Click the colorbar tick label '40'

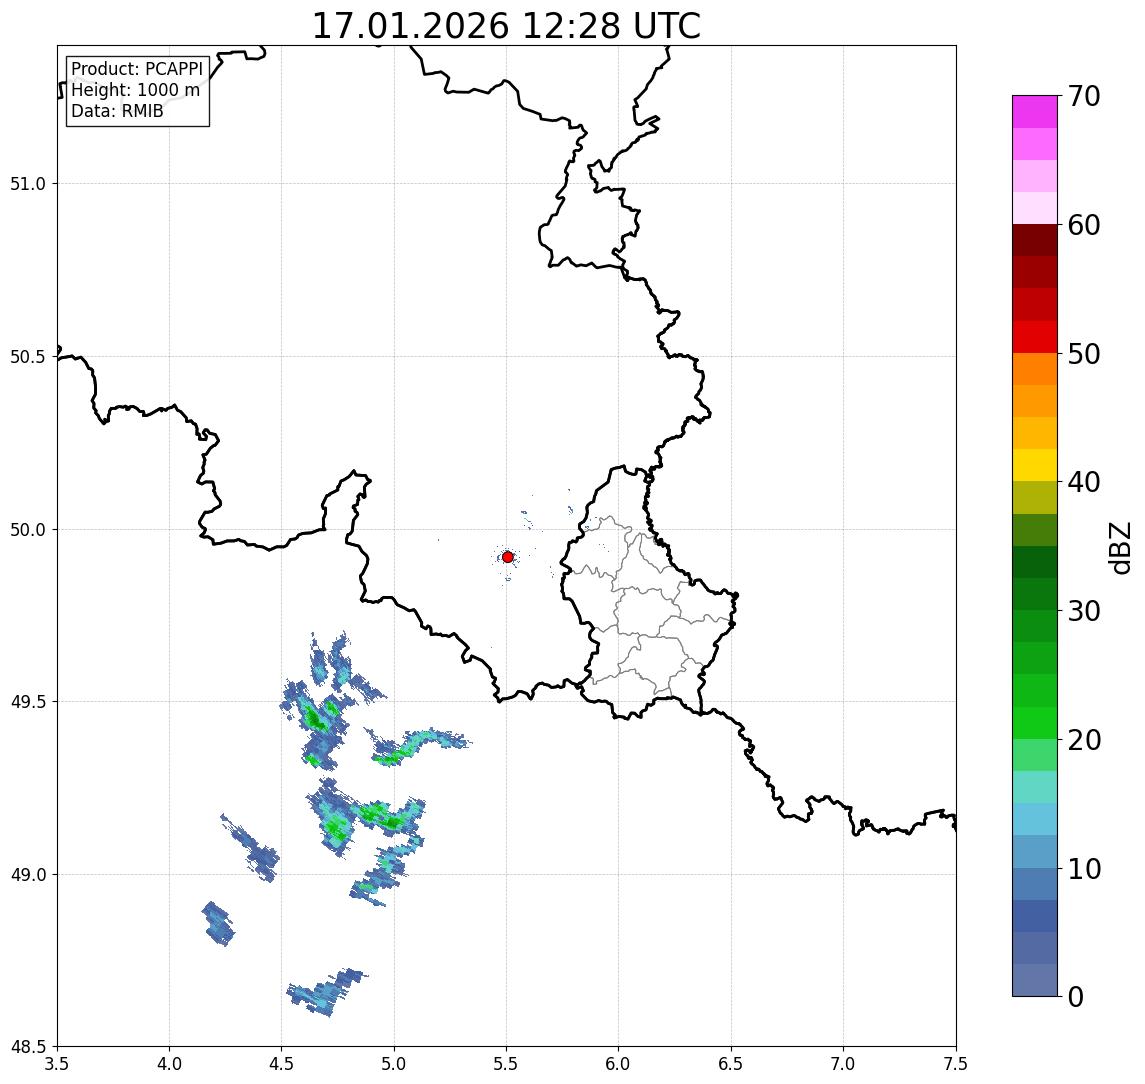point(1084,482)
